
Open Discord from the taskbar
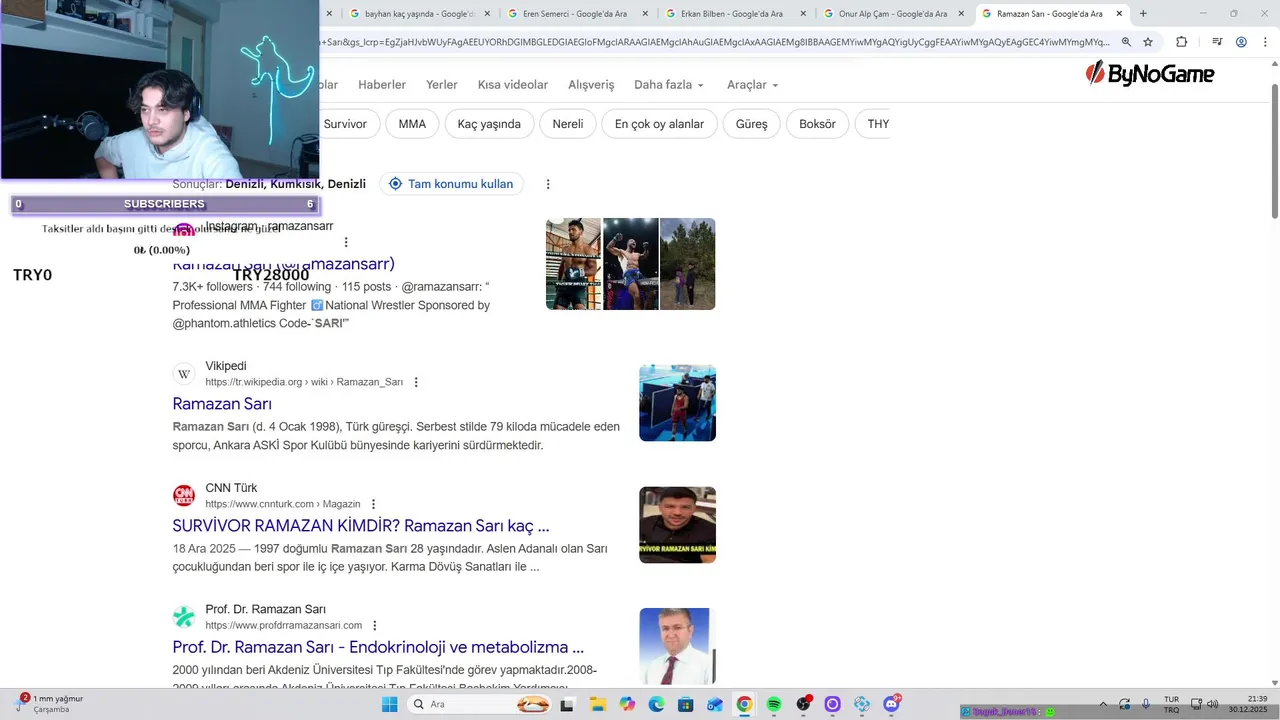coord(891,704)
